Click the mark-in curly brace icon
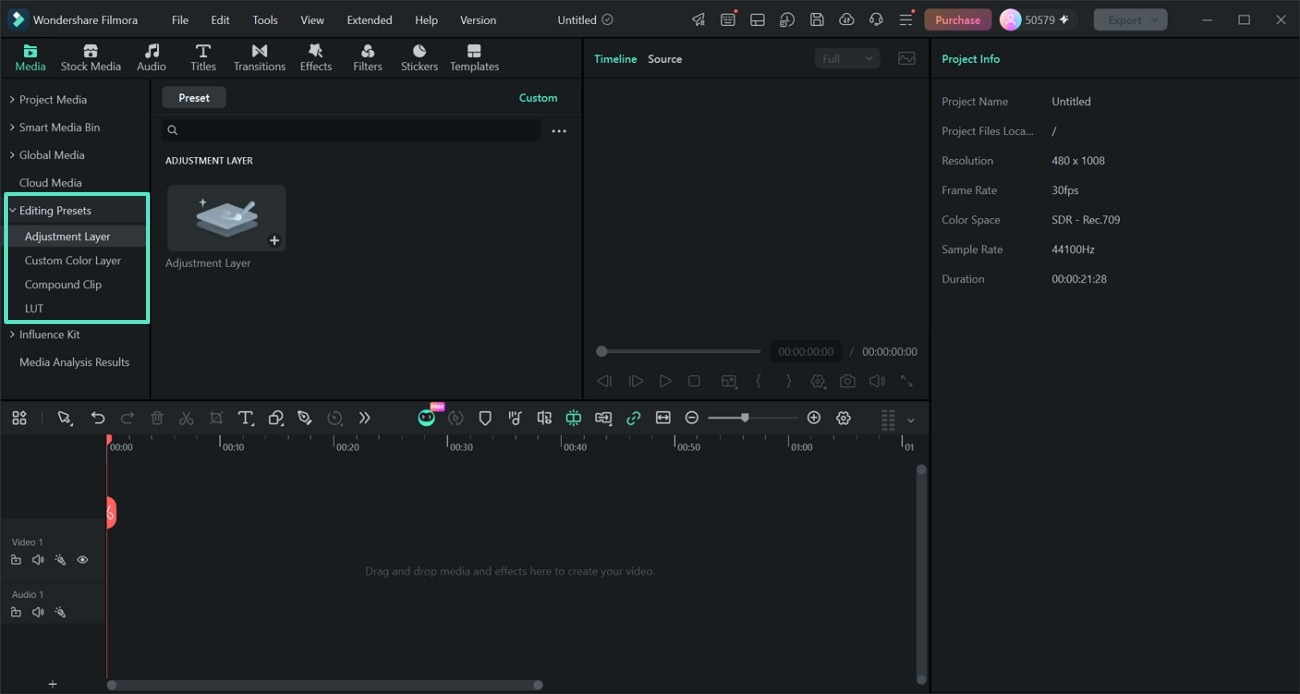The width and height of the screenshot is (1300, 694). [x=758, y=381]
